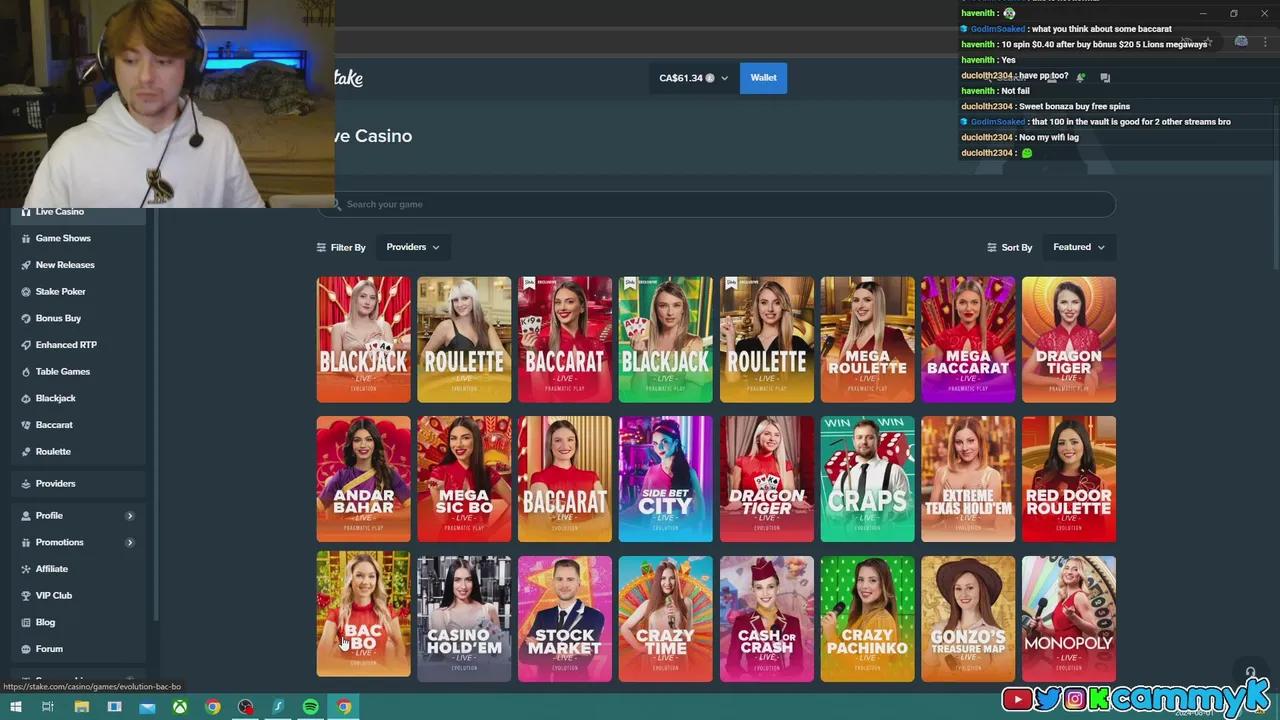Click the Stake Poker chip icon

click(x=26, y=292)
